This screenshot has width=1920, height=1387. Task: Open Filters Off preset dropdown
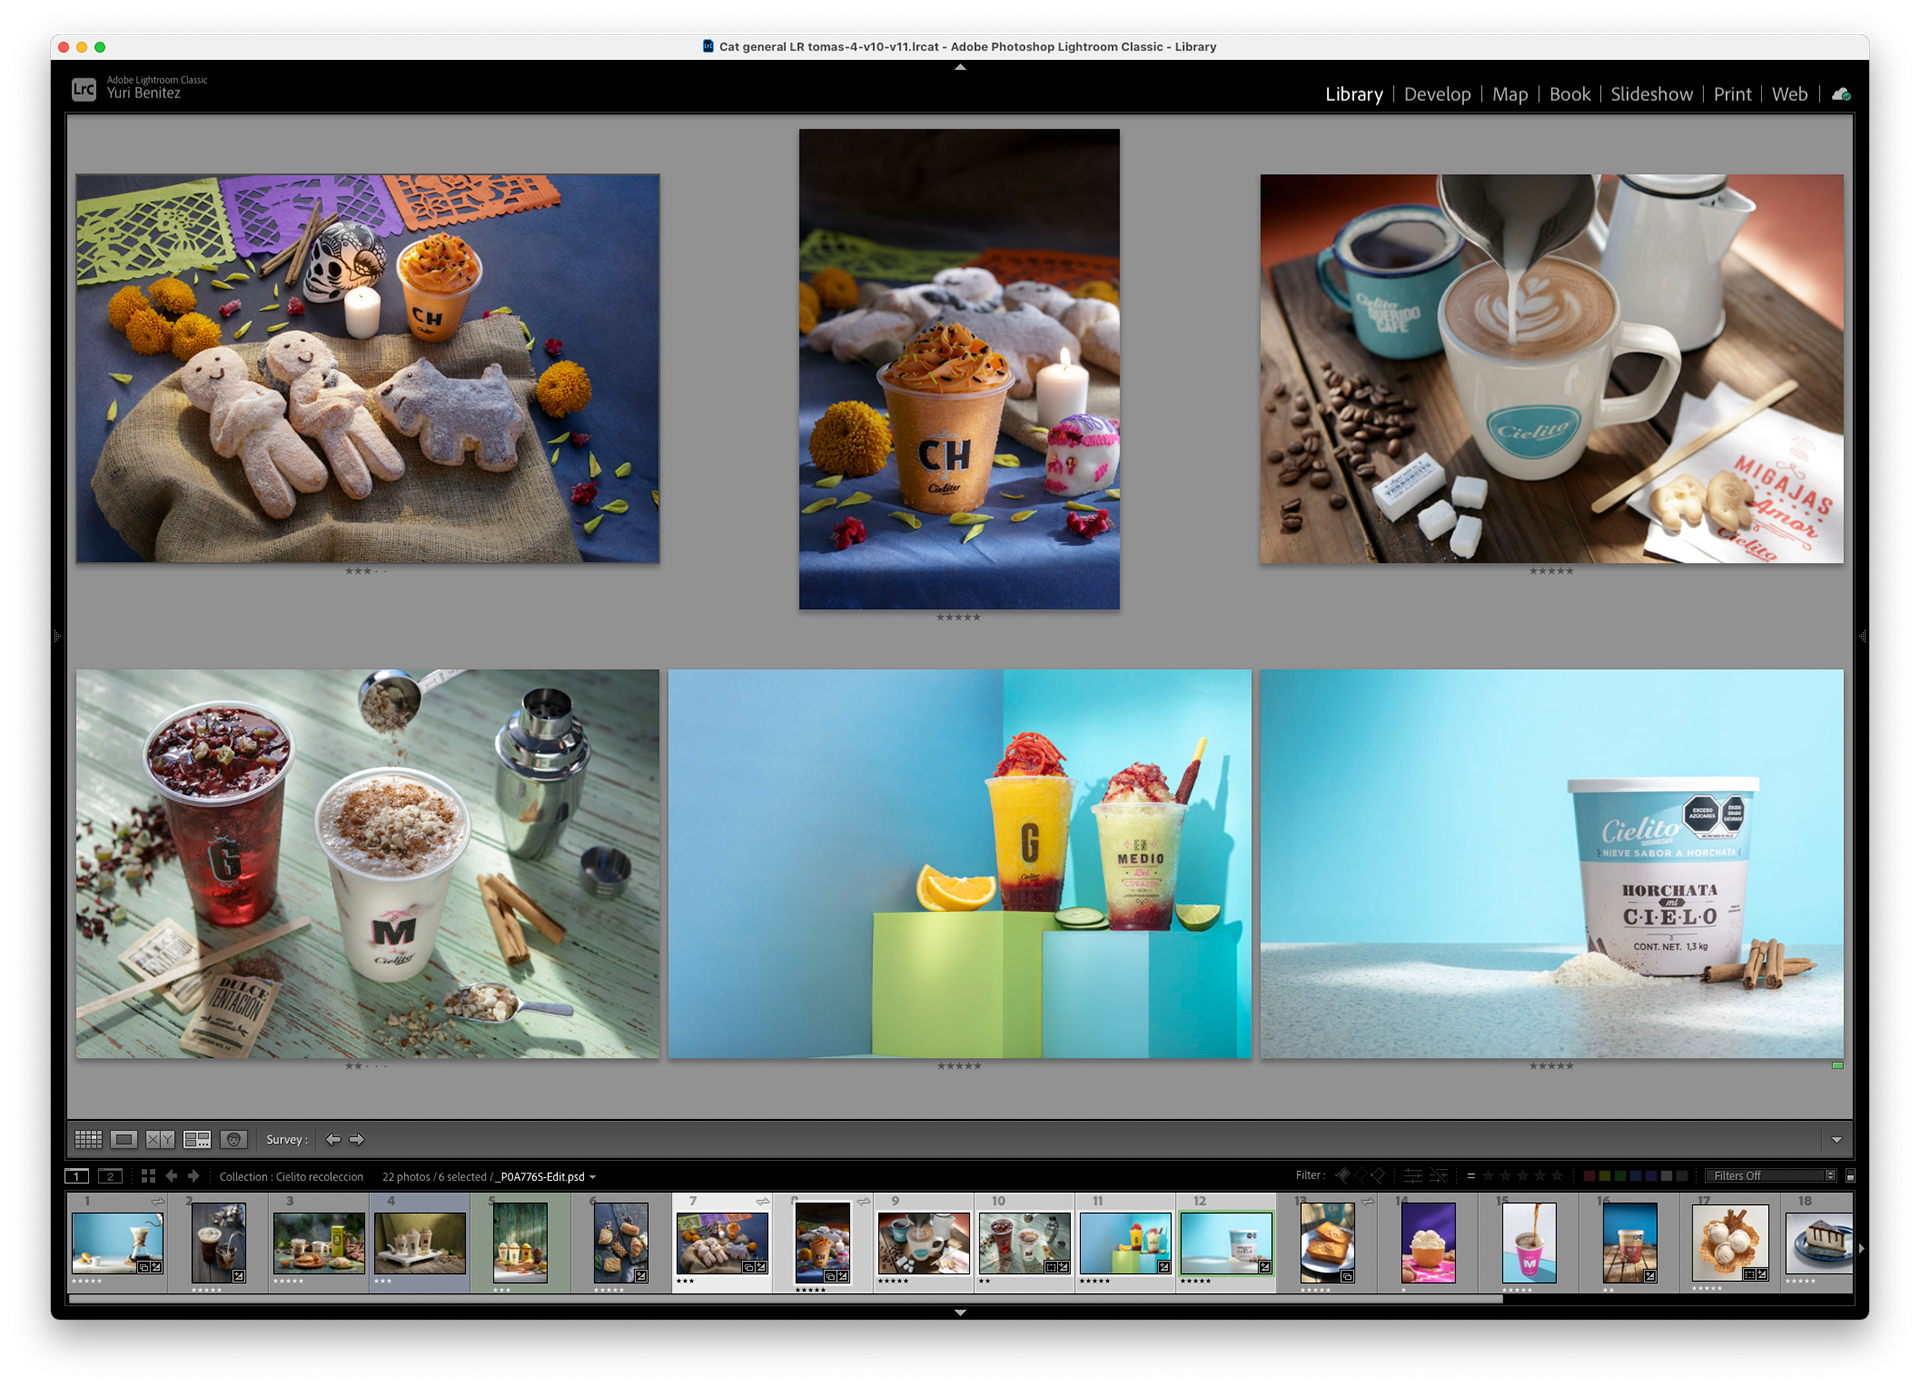pos(1771,1176)
